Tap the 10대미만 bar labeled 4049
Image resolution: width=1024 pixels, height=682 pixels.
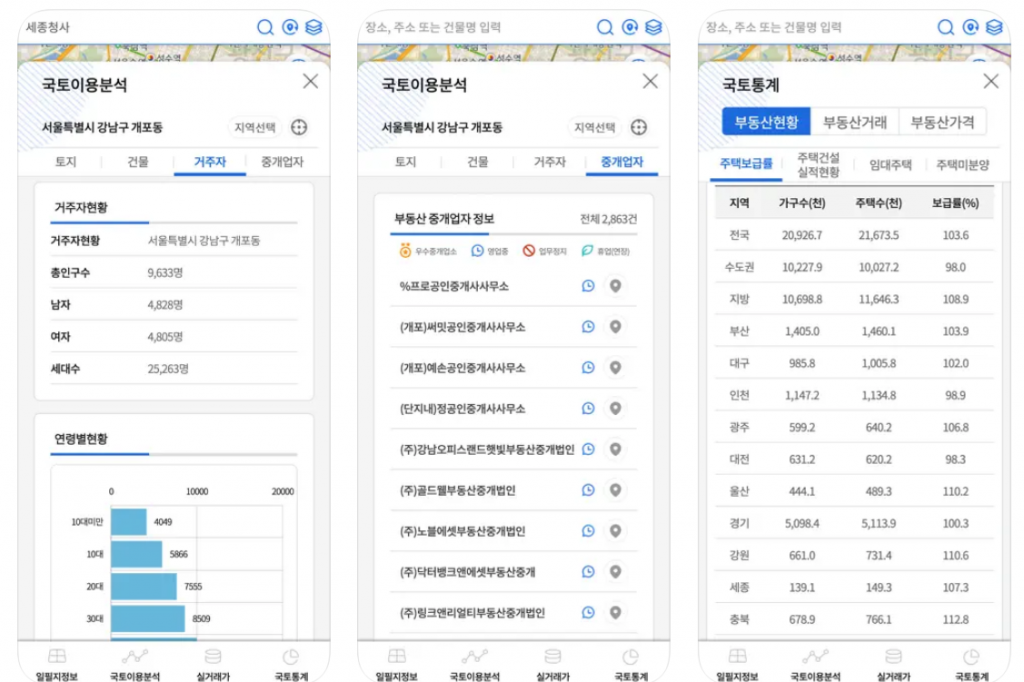(129, 522)
